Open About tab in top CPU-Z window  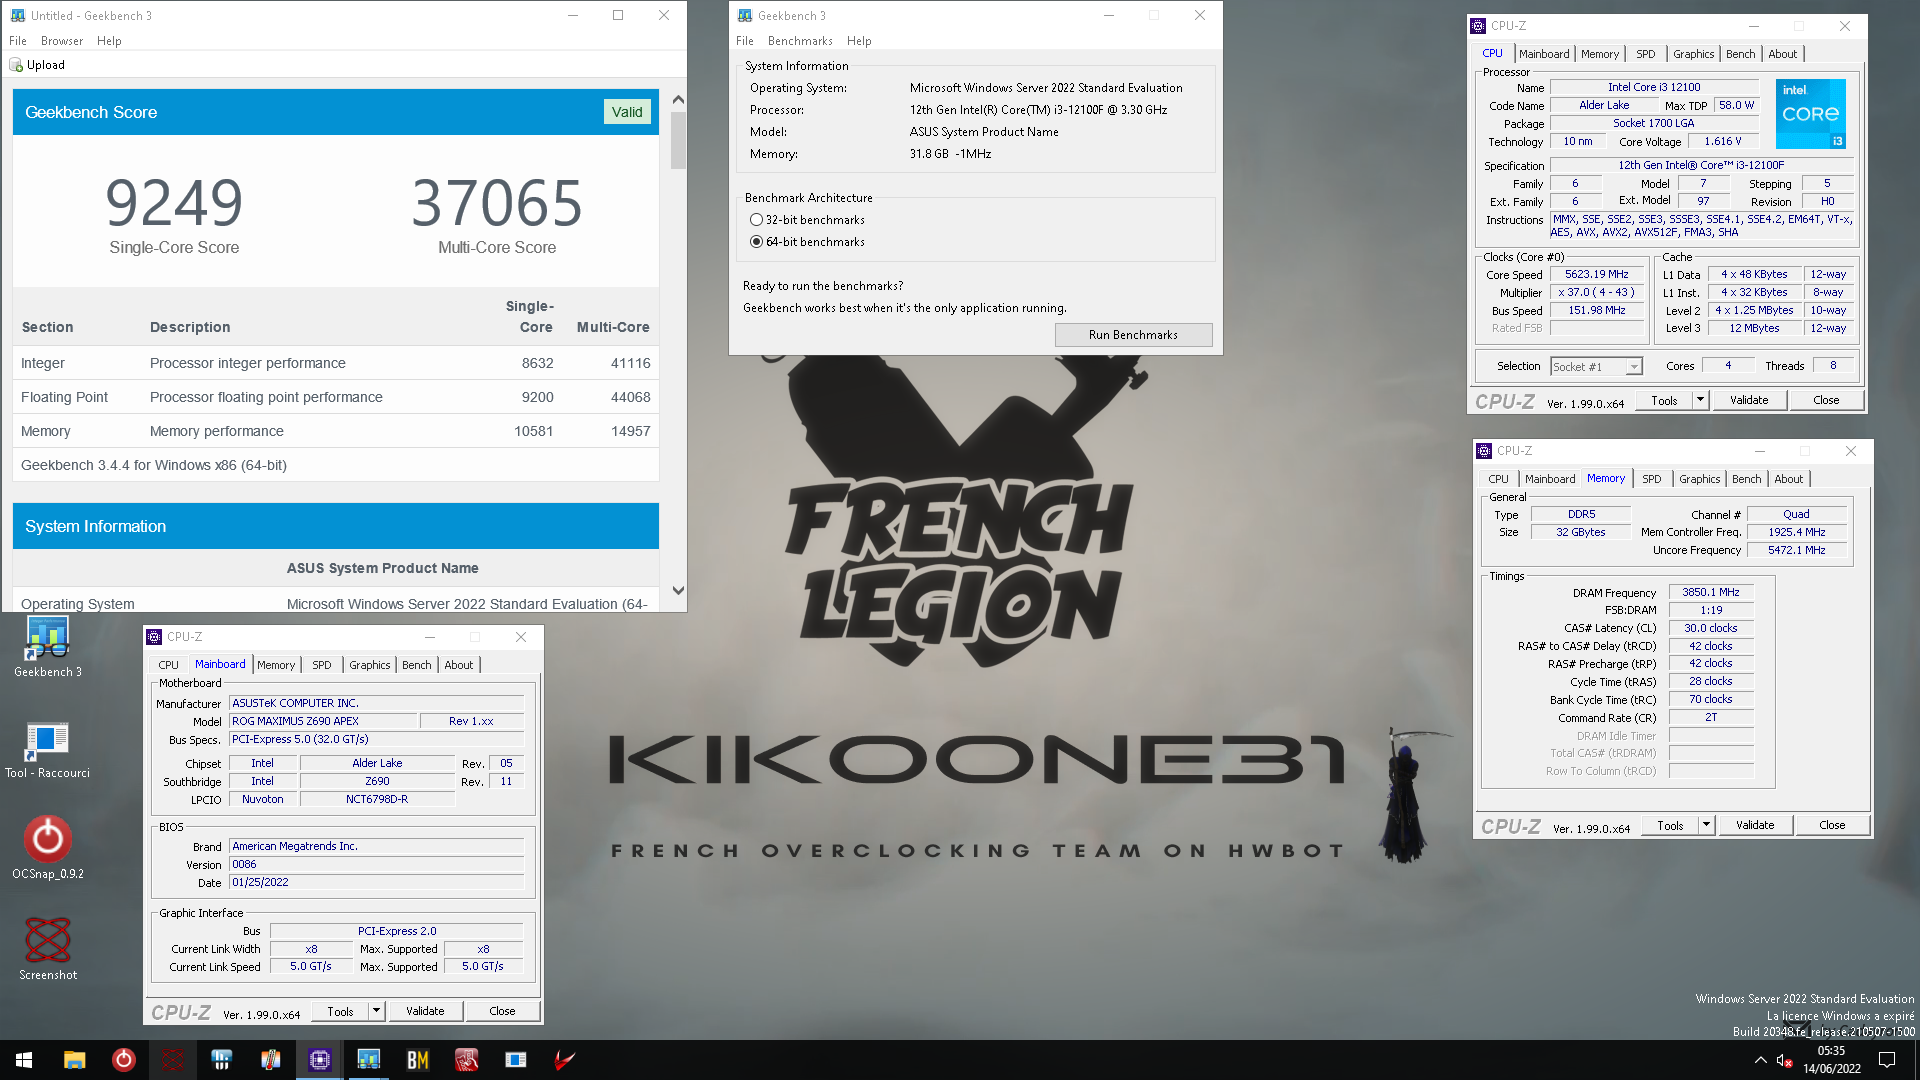point(1782,54)
